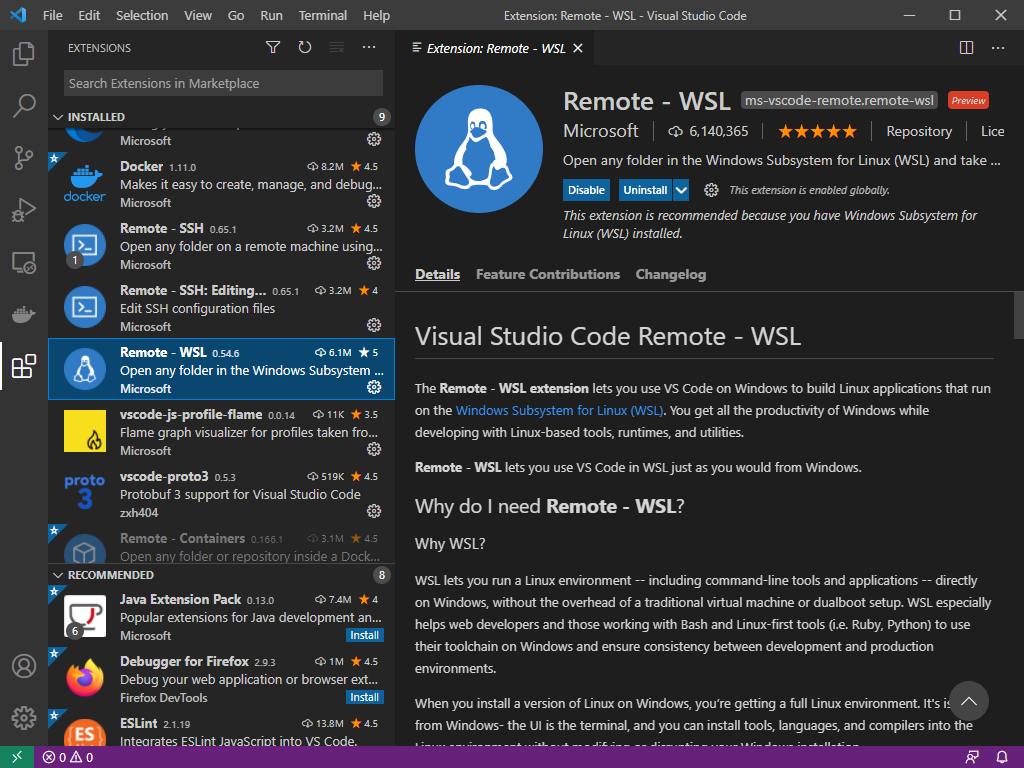1024x768 pixels.
Task: Click the scroll-to-top arrow button
Action: click(x=968, y=701)
